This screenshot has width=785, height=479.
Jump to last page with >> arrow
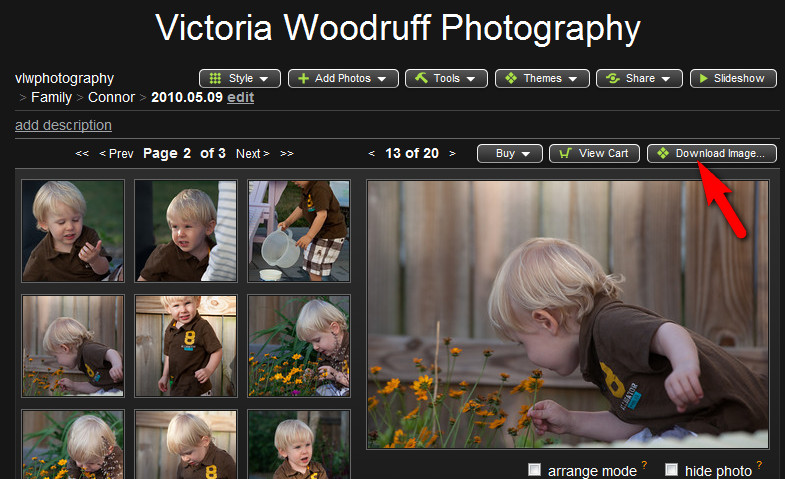coord(286,154)
